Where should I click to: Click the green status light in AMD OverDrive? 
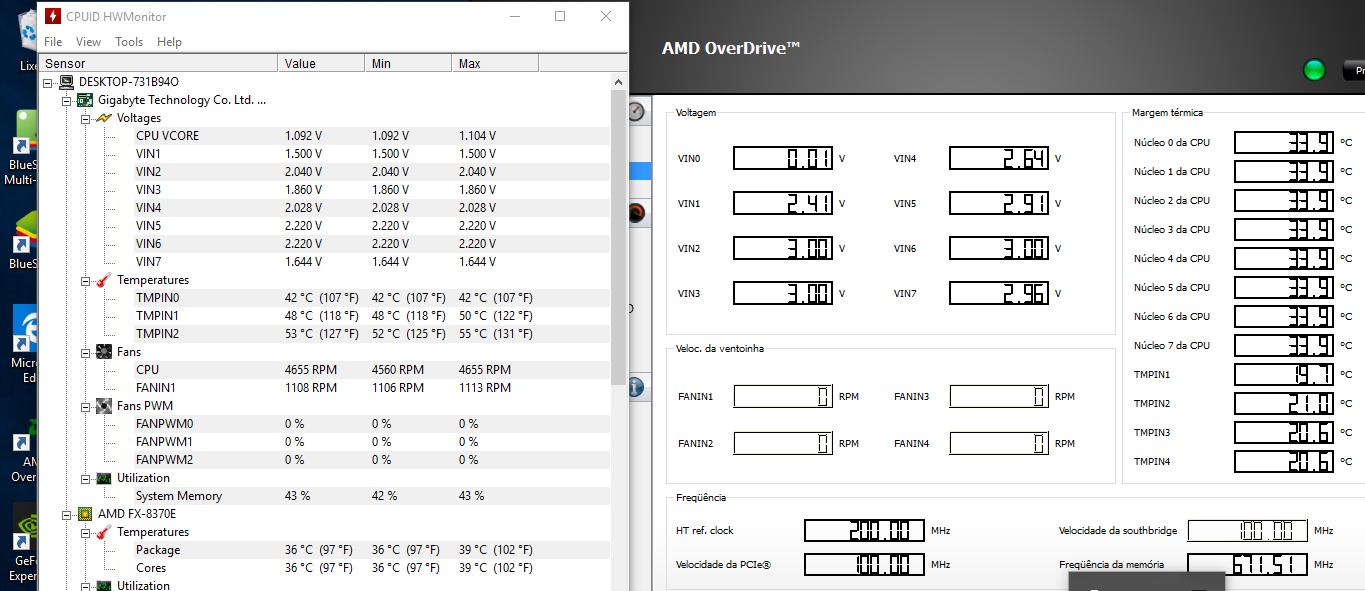[x=1315, y=69]
